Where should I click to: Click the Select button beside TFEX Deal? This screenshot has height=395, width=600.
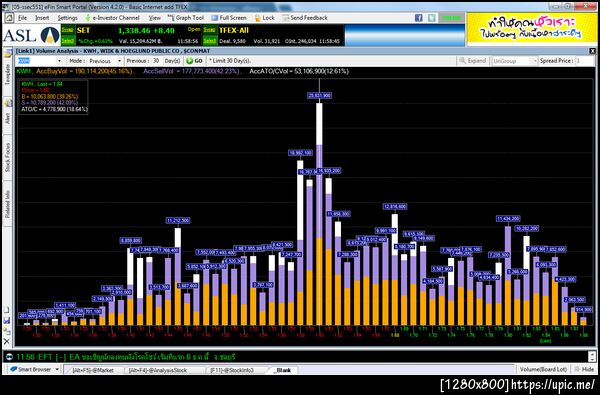(x=209, y=40)
